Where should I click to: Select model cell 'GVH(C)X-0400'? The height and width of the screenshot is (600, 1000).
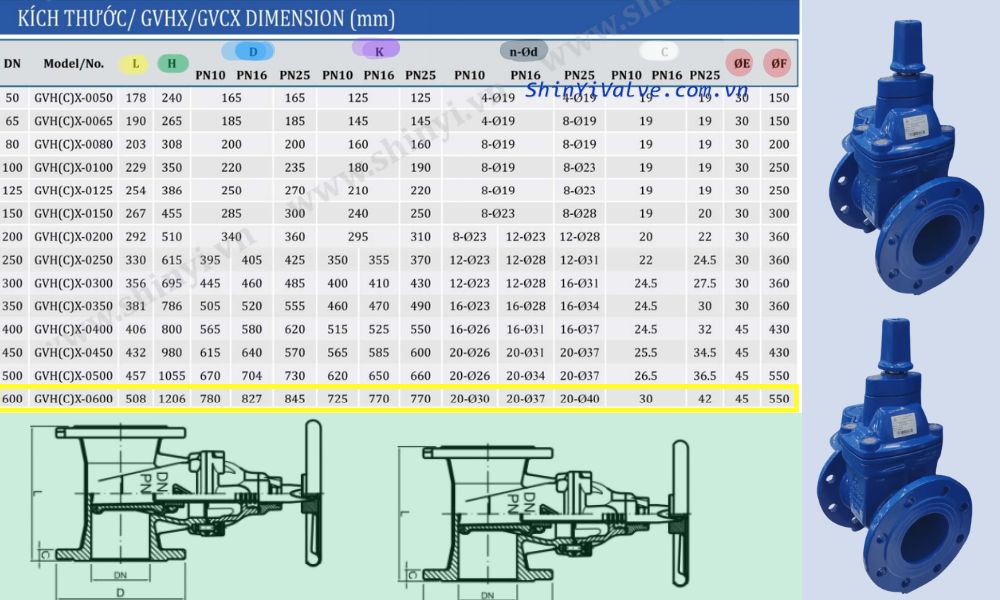(73, 329)
